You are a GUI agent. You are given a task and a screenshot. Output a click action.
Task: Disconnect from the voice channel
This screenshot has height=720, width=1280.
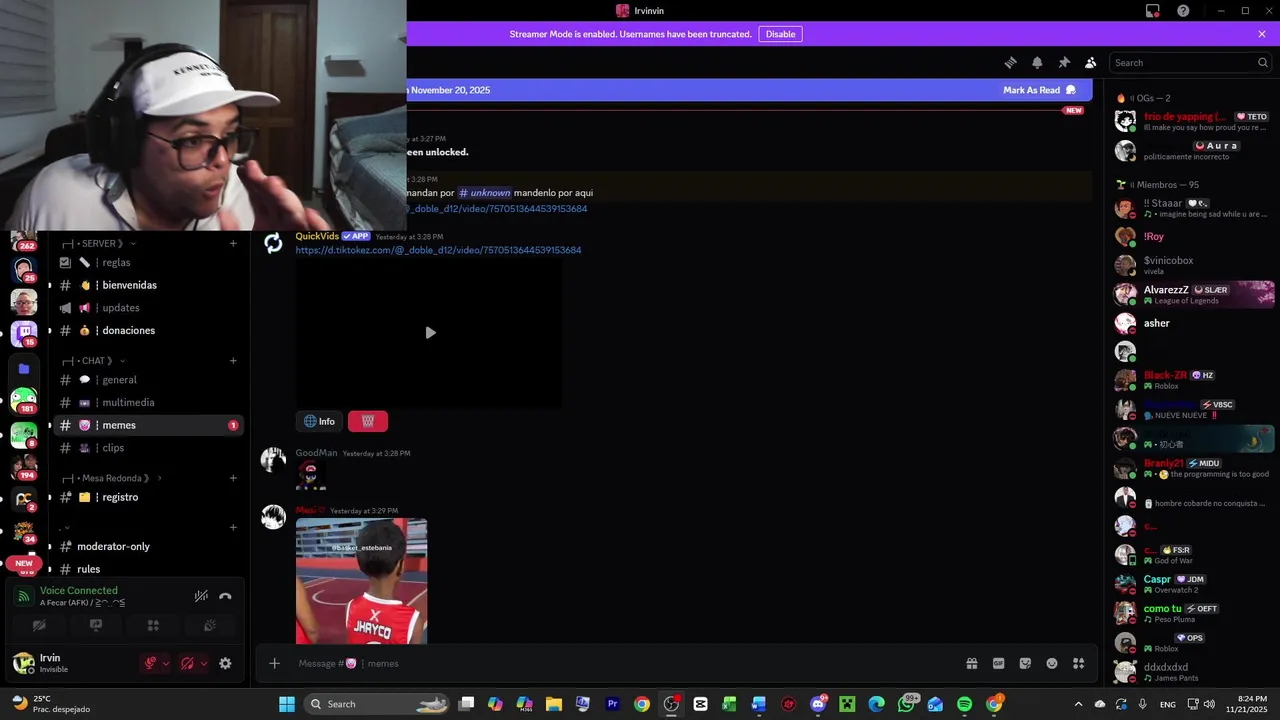(225, 596)
